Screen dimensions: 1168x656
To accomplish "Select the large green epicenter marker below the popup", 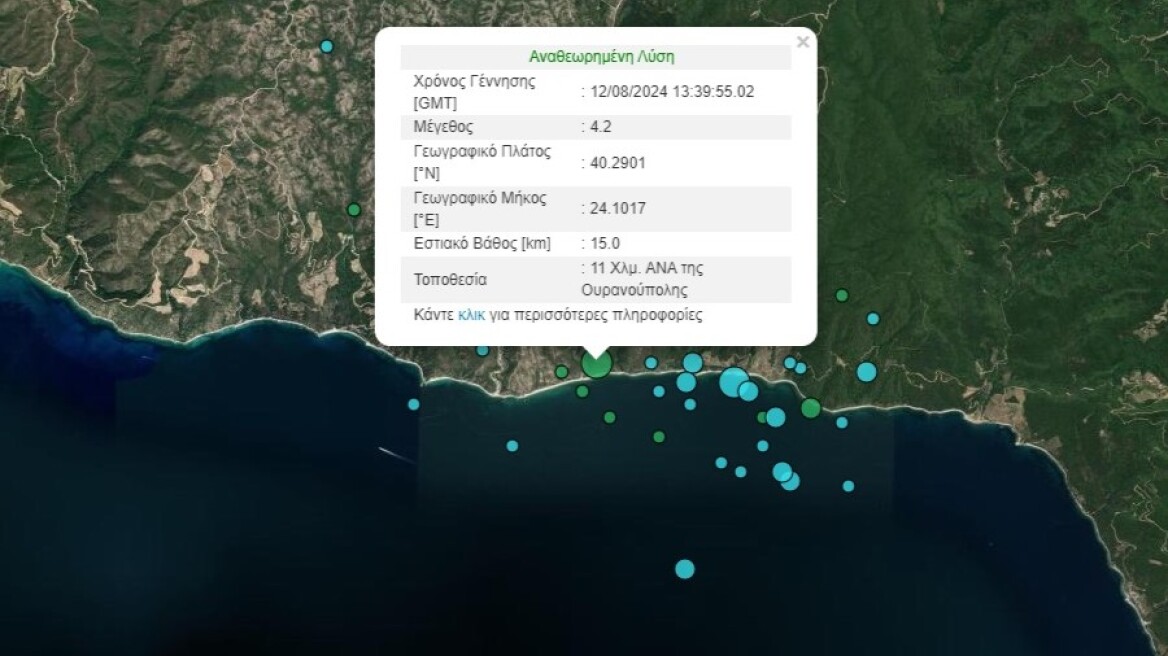I will pyautogui.click(x=597, y=365).
